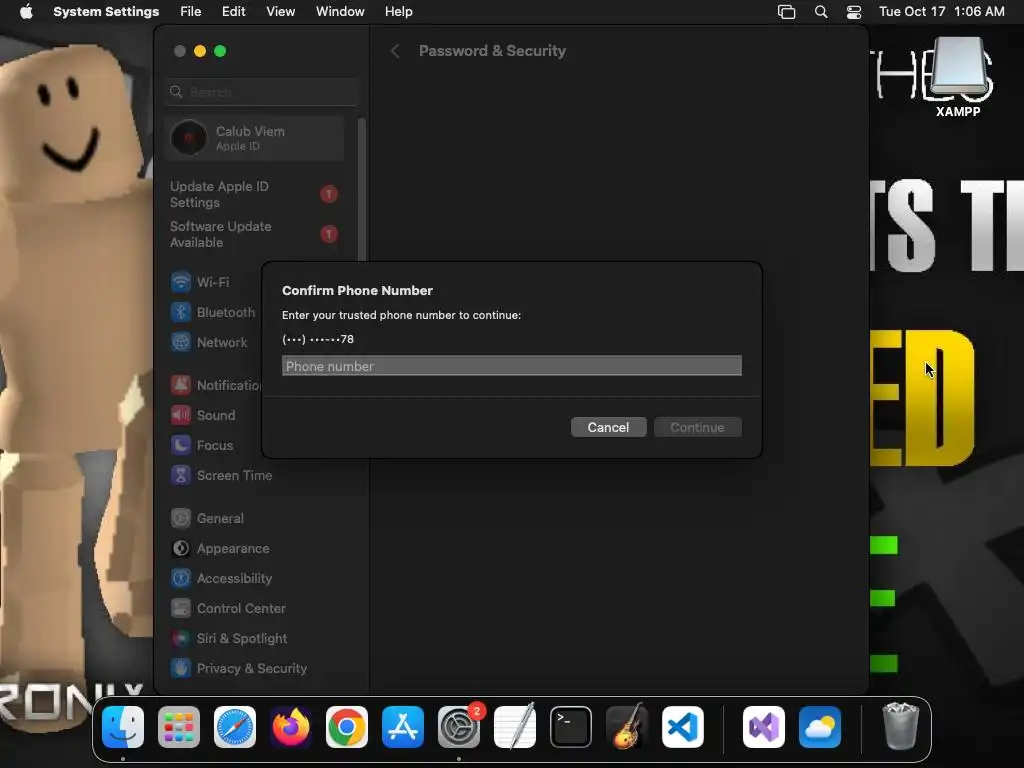
Task: Open Control Center in menu bar
Action: coord(854,12)
